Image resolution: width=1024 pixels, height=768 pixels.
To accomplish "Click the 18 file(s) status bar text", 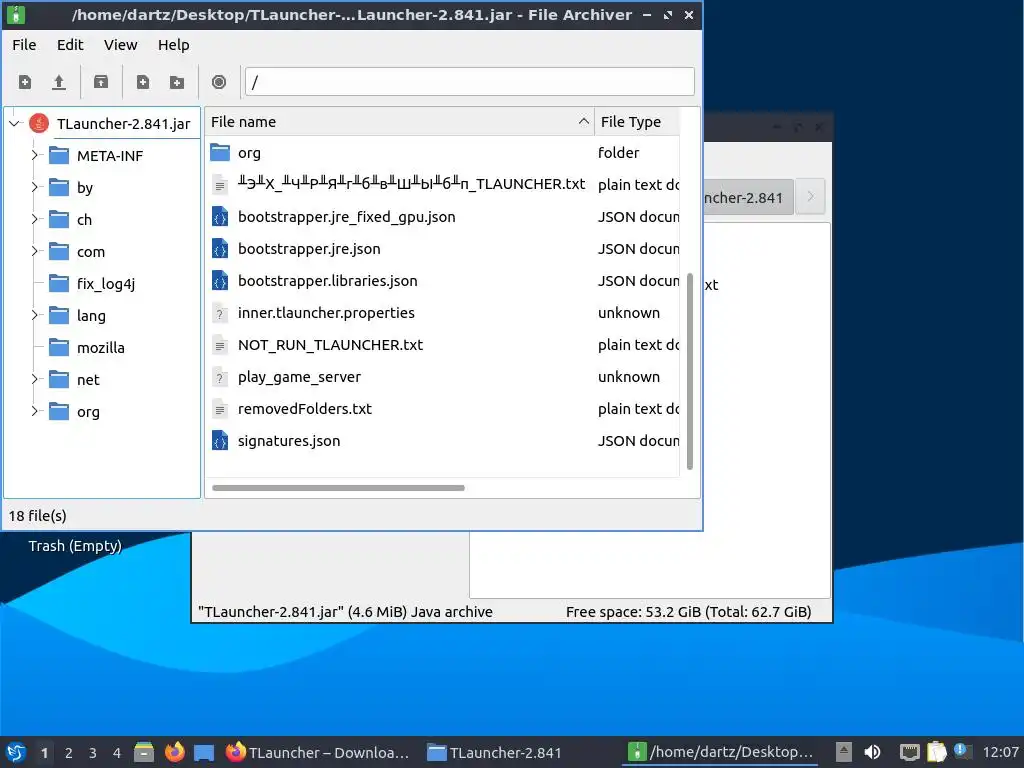I will 37,516.
